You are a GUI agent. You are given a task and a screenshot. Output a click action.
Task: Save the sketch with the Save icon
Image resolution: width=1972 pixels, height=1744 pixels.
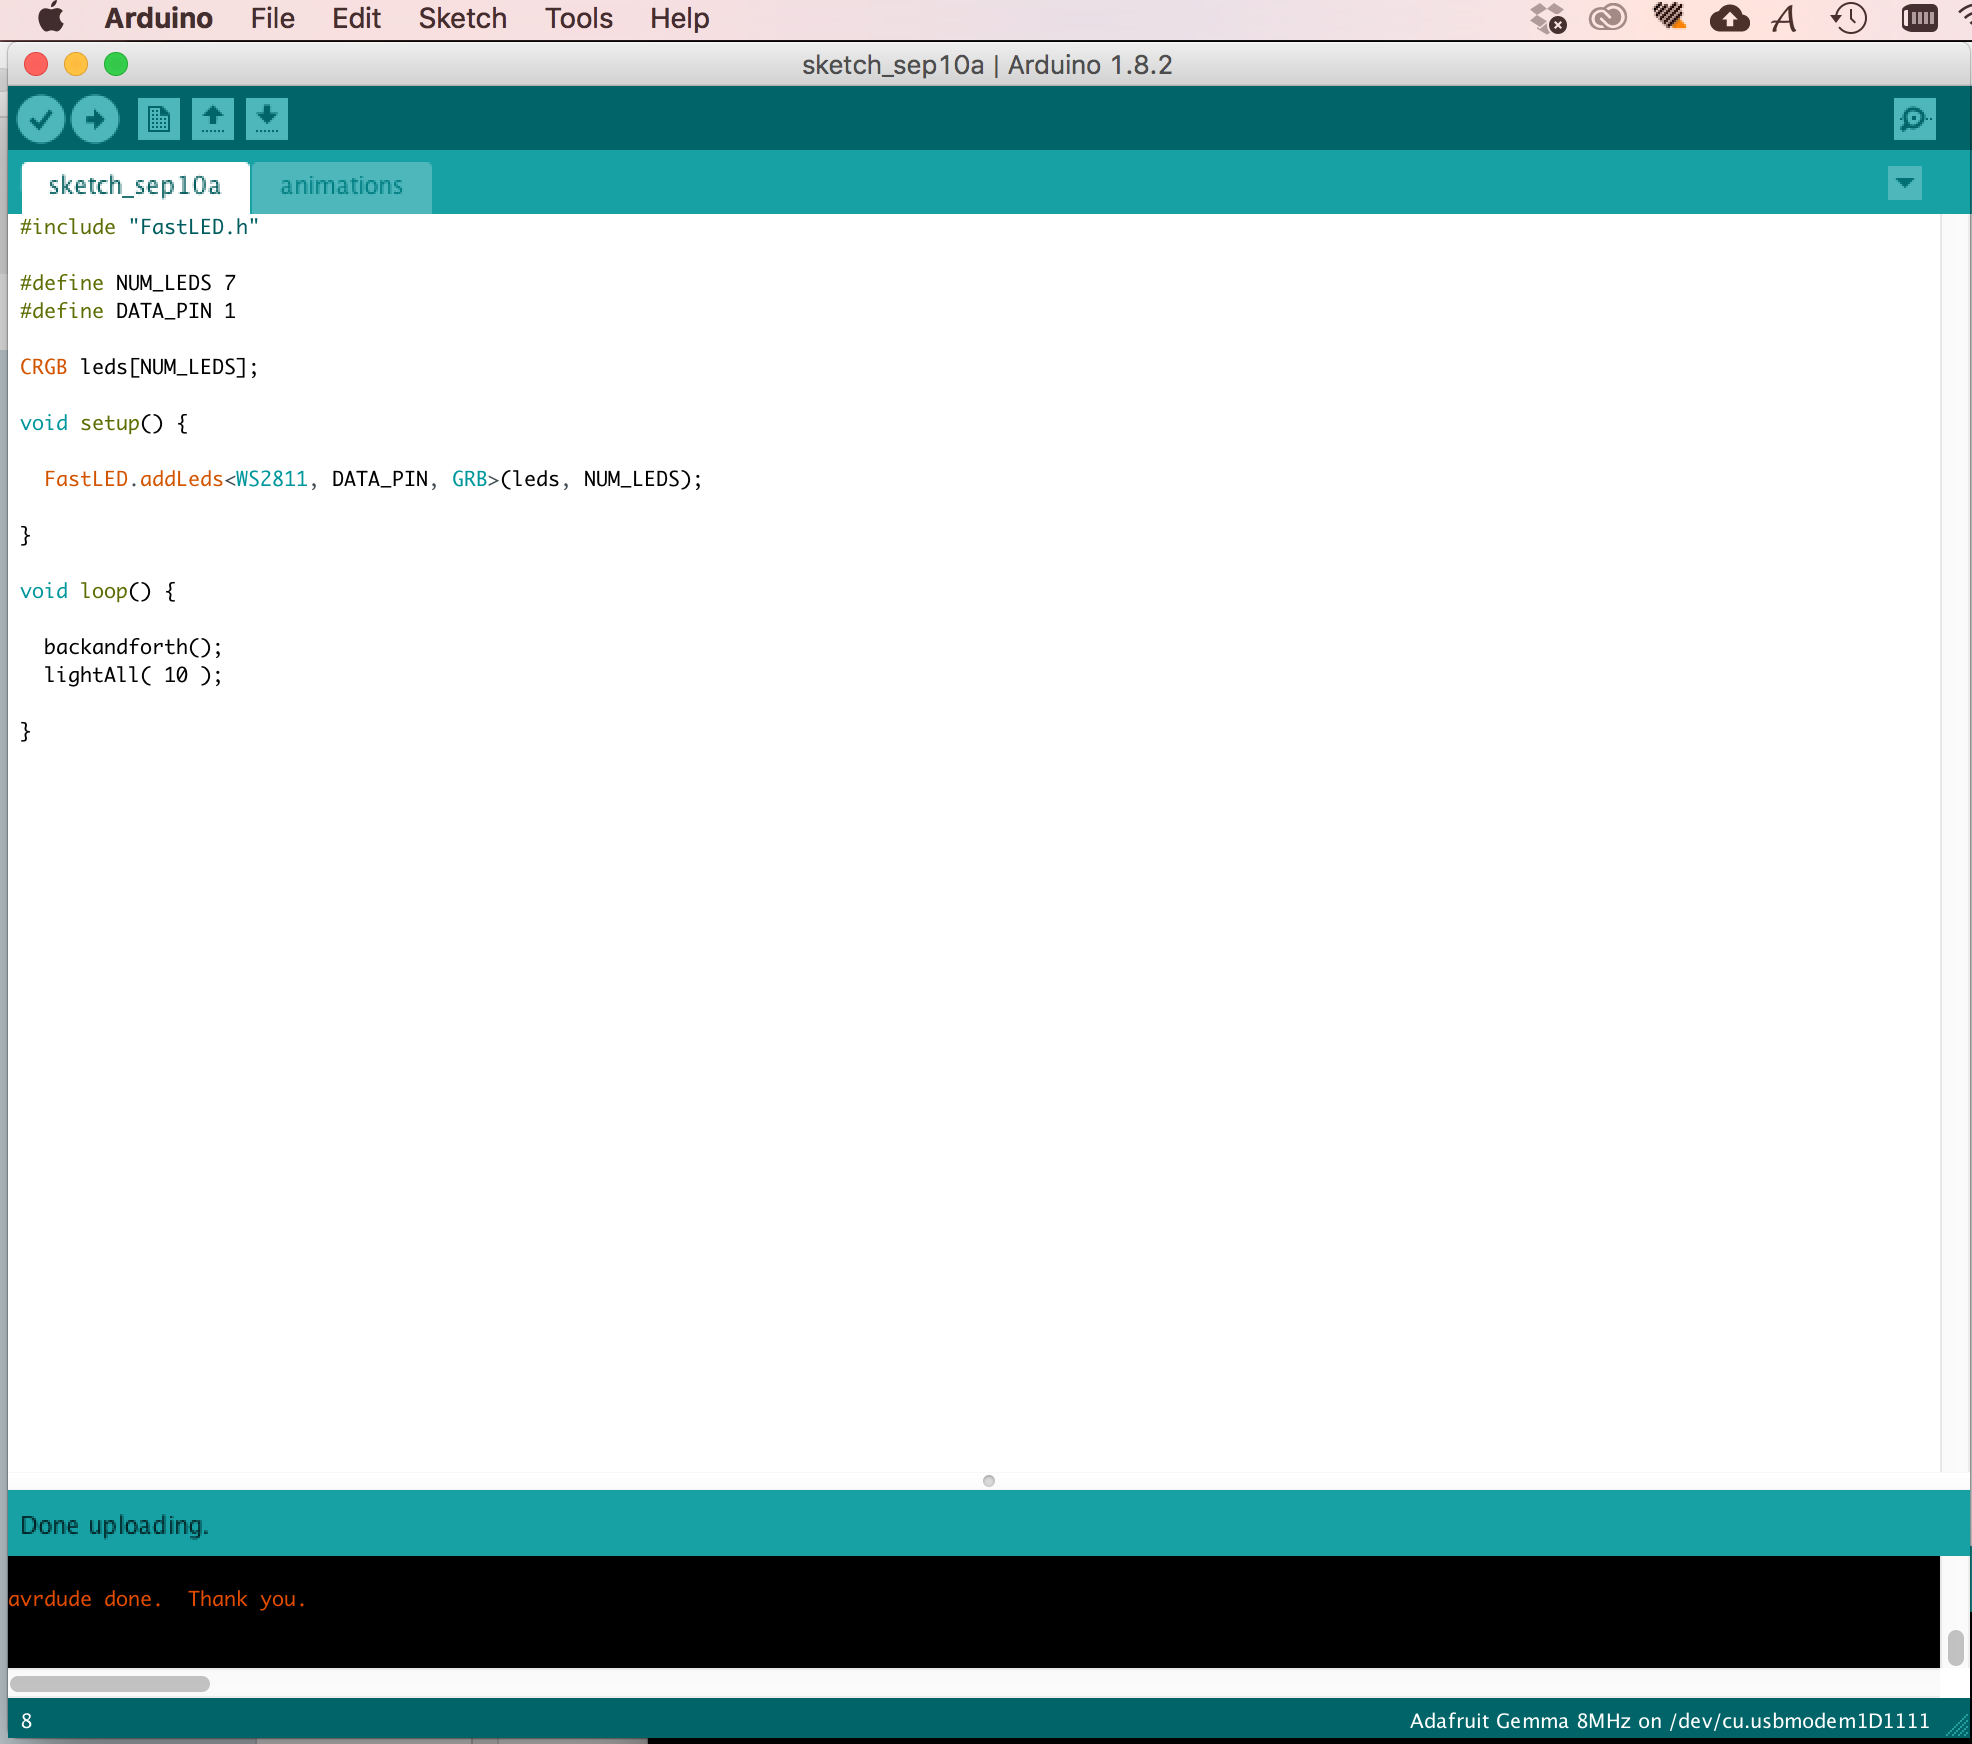267,120
